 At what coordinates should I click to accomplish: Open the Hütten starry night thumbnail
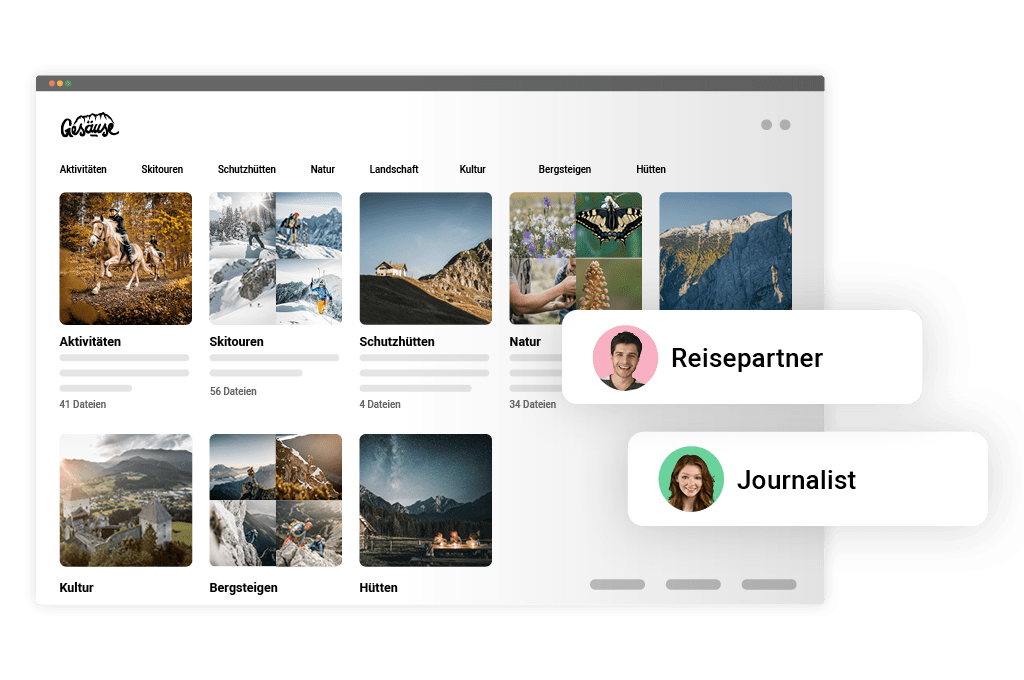point(426,500)
